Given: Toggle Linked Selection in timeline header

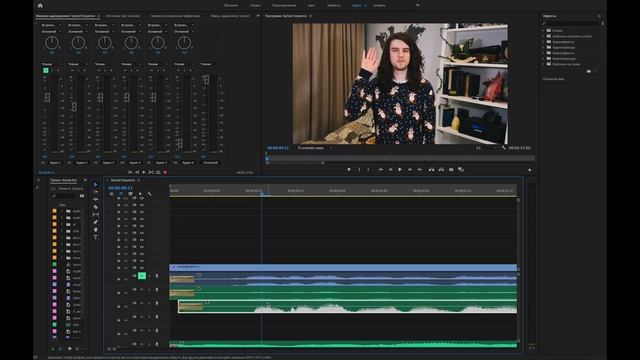Looking at the screenshot, I should [x=130, y=194].
